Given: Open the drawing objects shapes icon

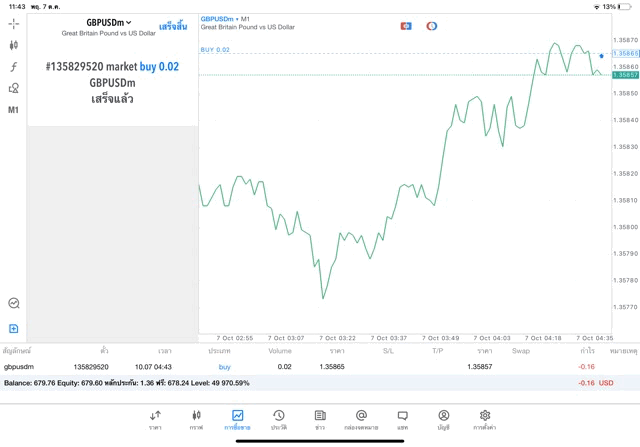Looking at the screenshot, I should click(13, 88).
